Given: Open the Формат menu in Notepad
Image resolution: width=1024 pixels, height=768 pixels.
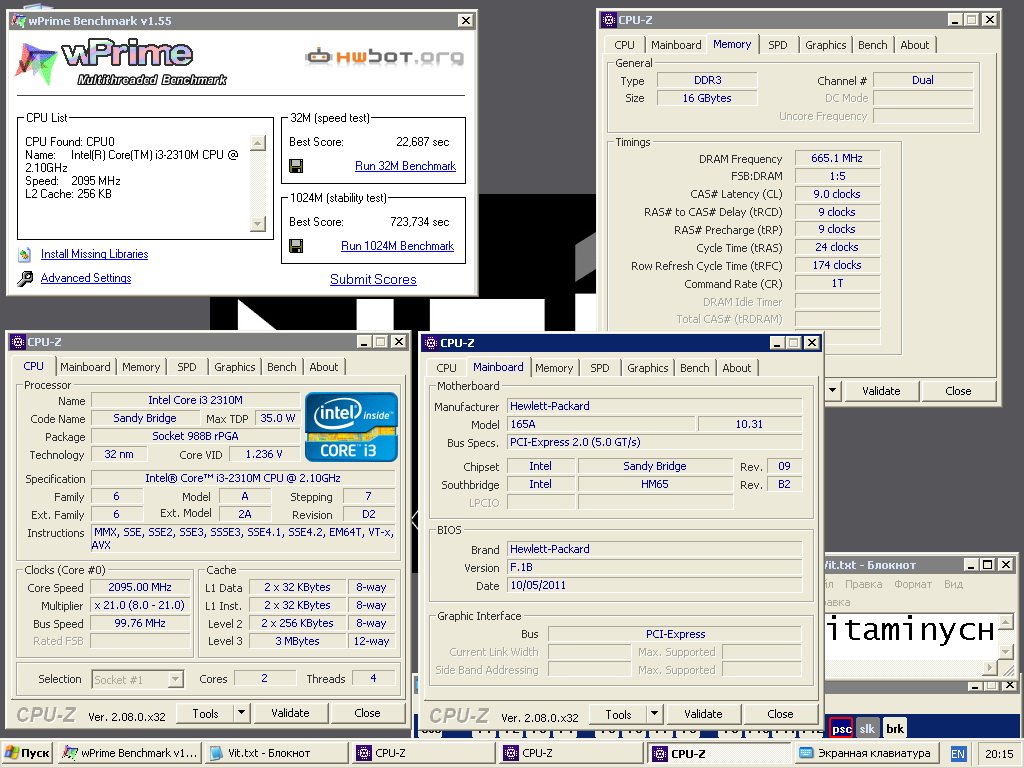Looking at the screenshot, I should 913,584.
